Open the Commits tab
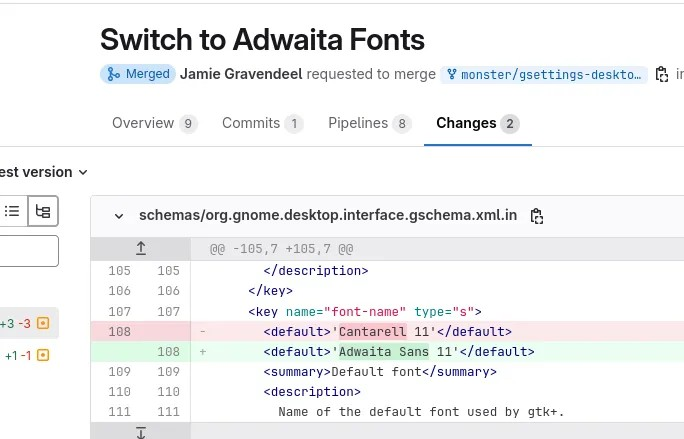This screenshot has height=439, width=684. [263, 123]
